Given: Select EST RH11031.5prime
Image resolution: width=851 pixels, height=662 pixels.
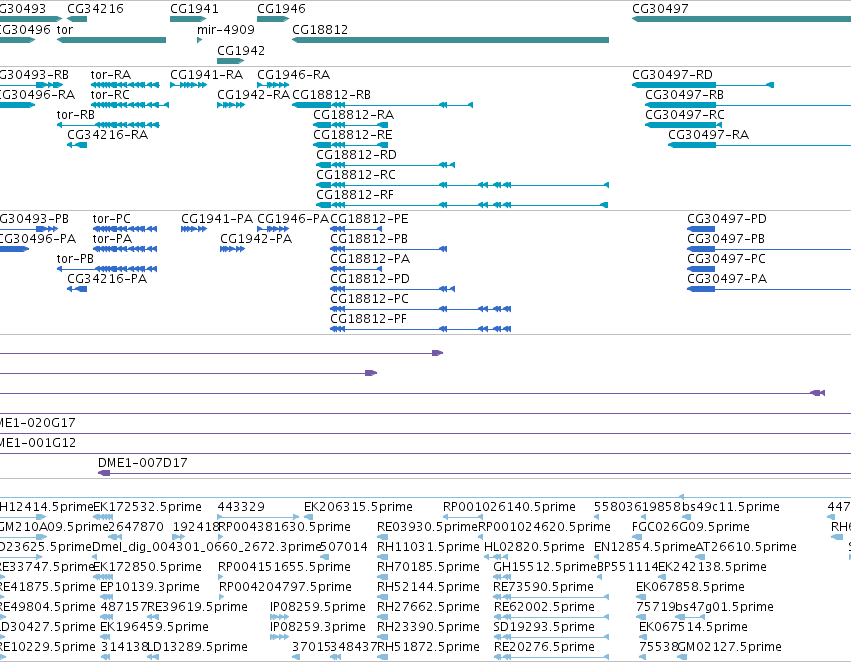Looking at the screenshot, I should point(383,557).
